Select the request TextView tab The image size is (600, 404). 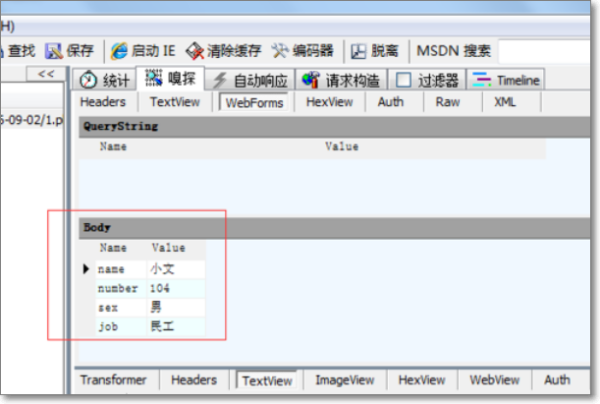(175, 102)
